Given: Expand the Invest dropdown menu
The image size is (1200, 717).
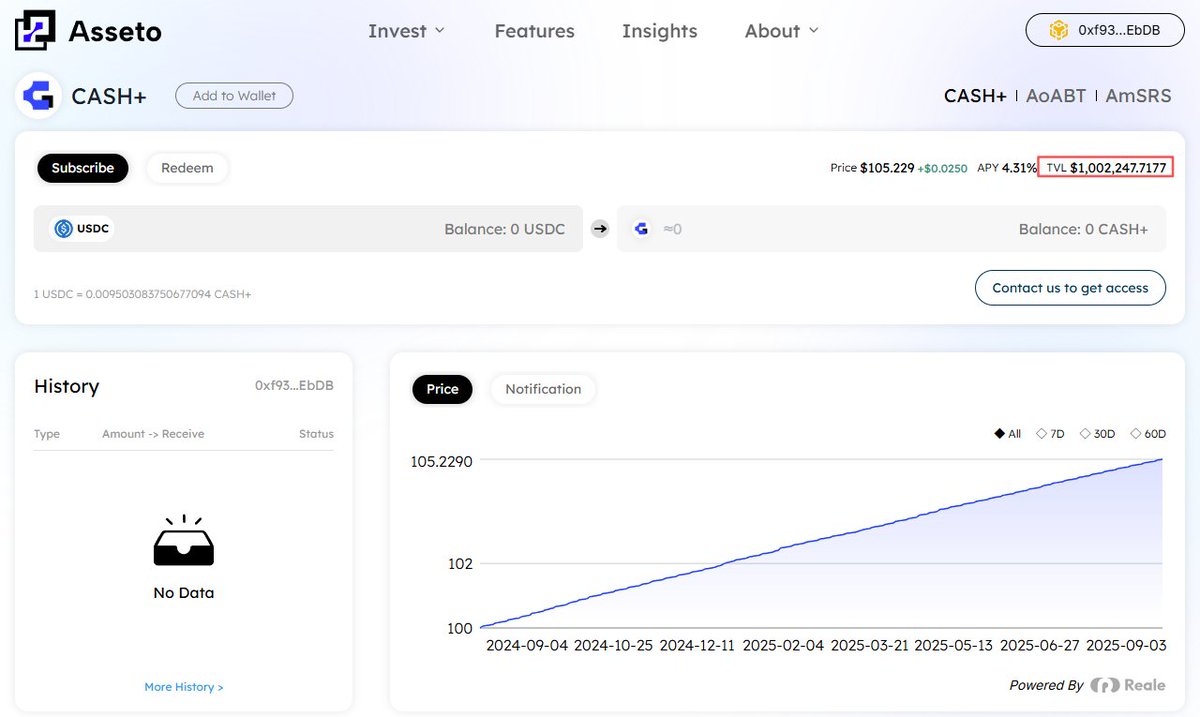Looking at the screenshot, I should click(406, 31).
